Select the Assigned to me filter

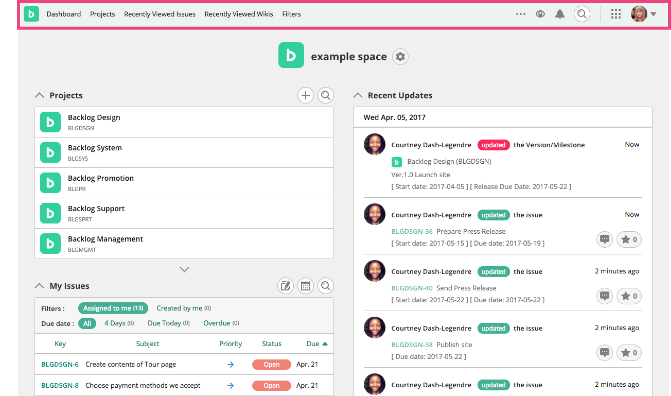(113, 308)
